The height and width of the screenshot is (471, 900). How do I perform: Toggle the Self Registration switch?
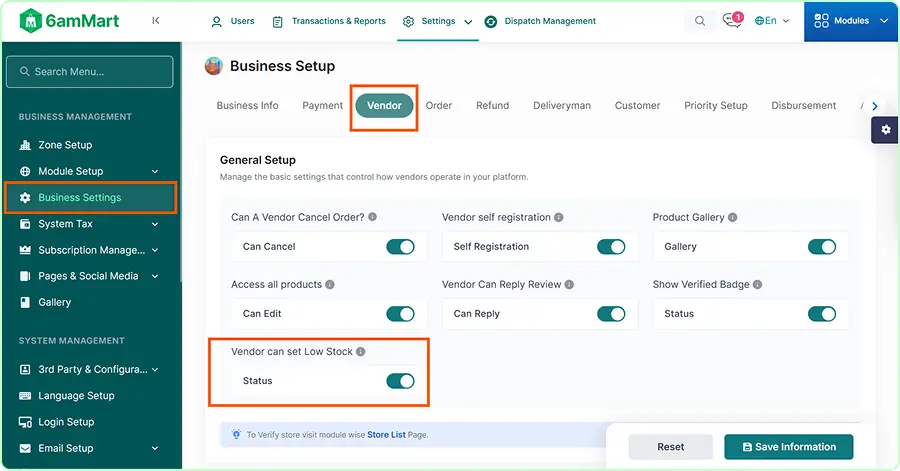point(611,247)
